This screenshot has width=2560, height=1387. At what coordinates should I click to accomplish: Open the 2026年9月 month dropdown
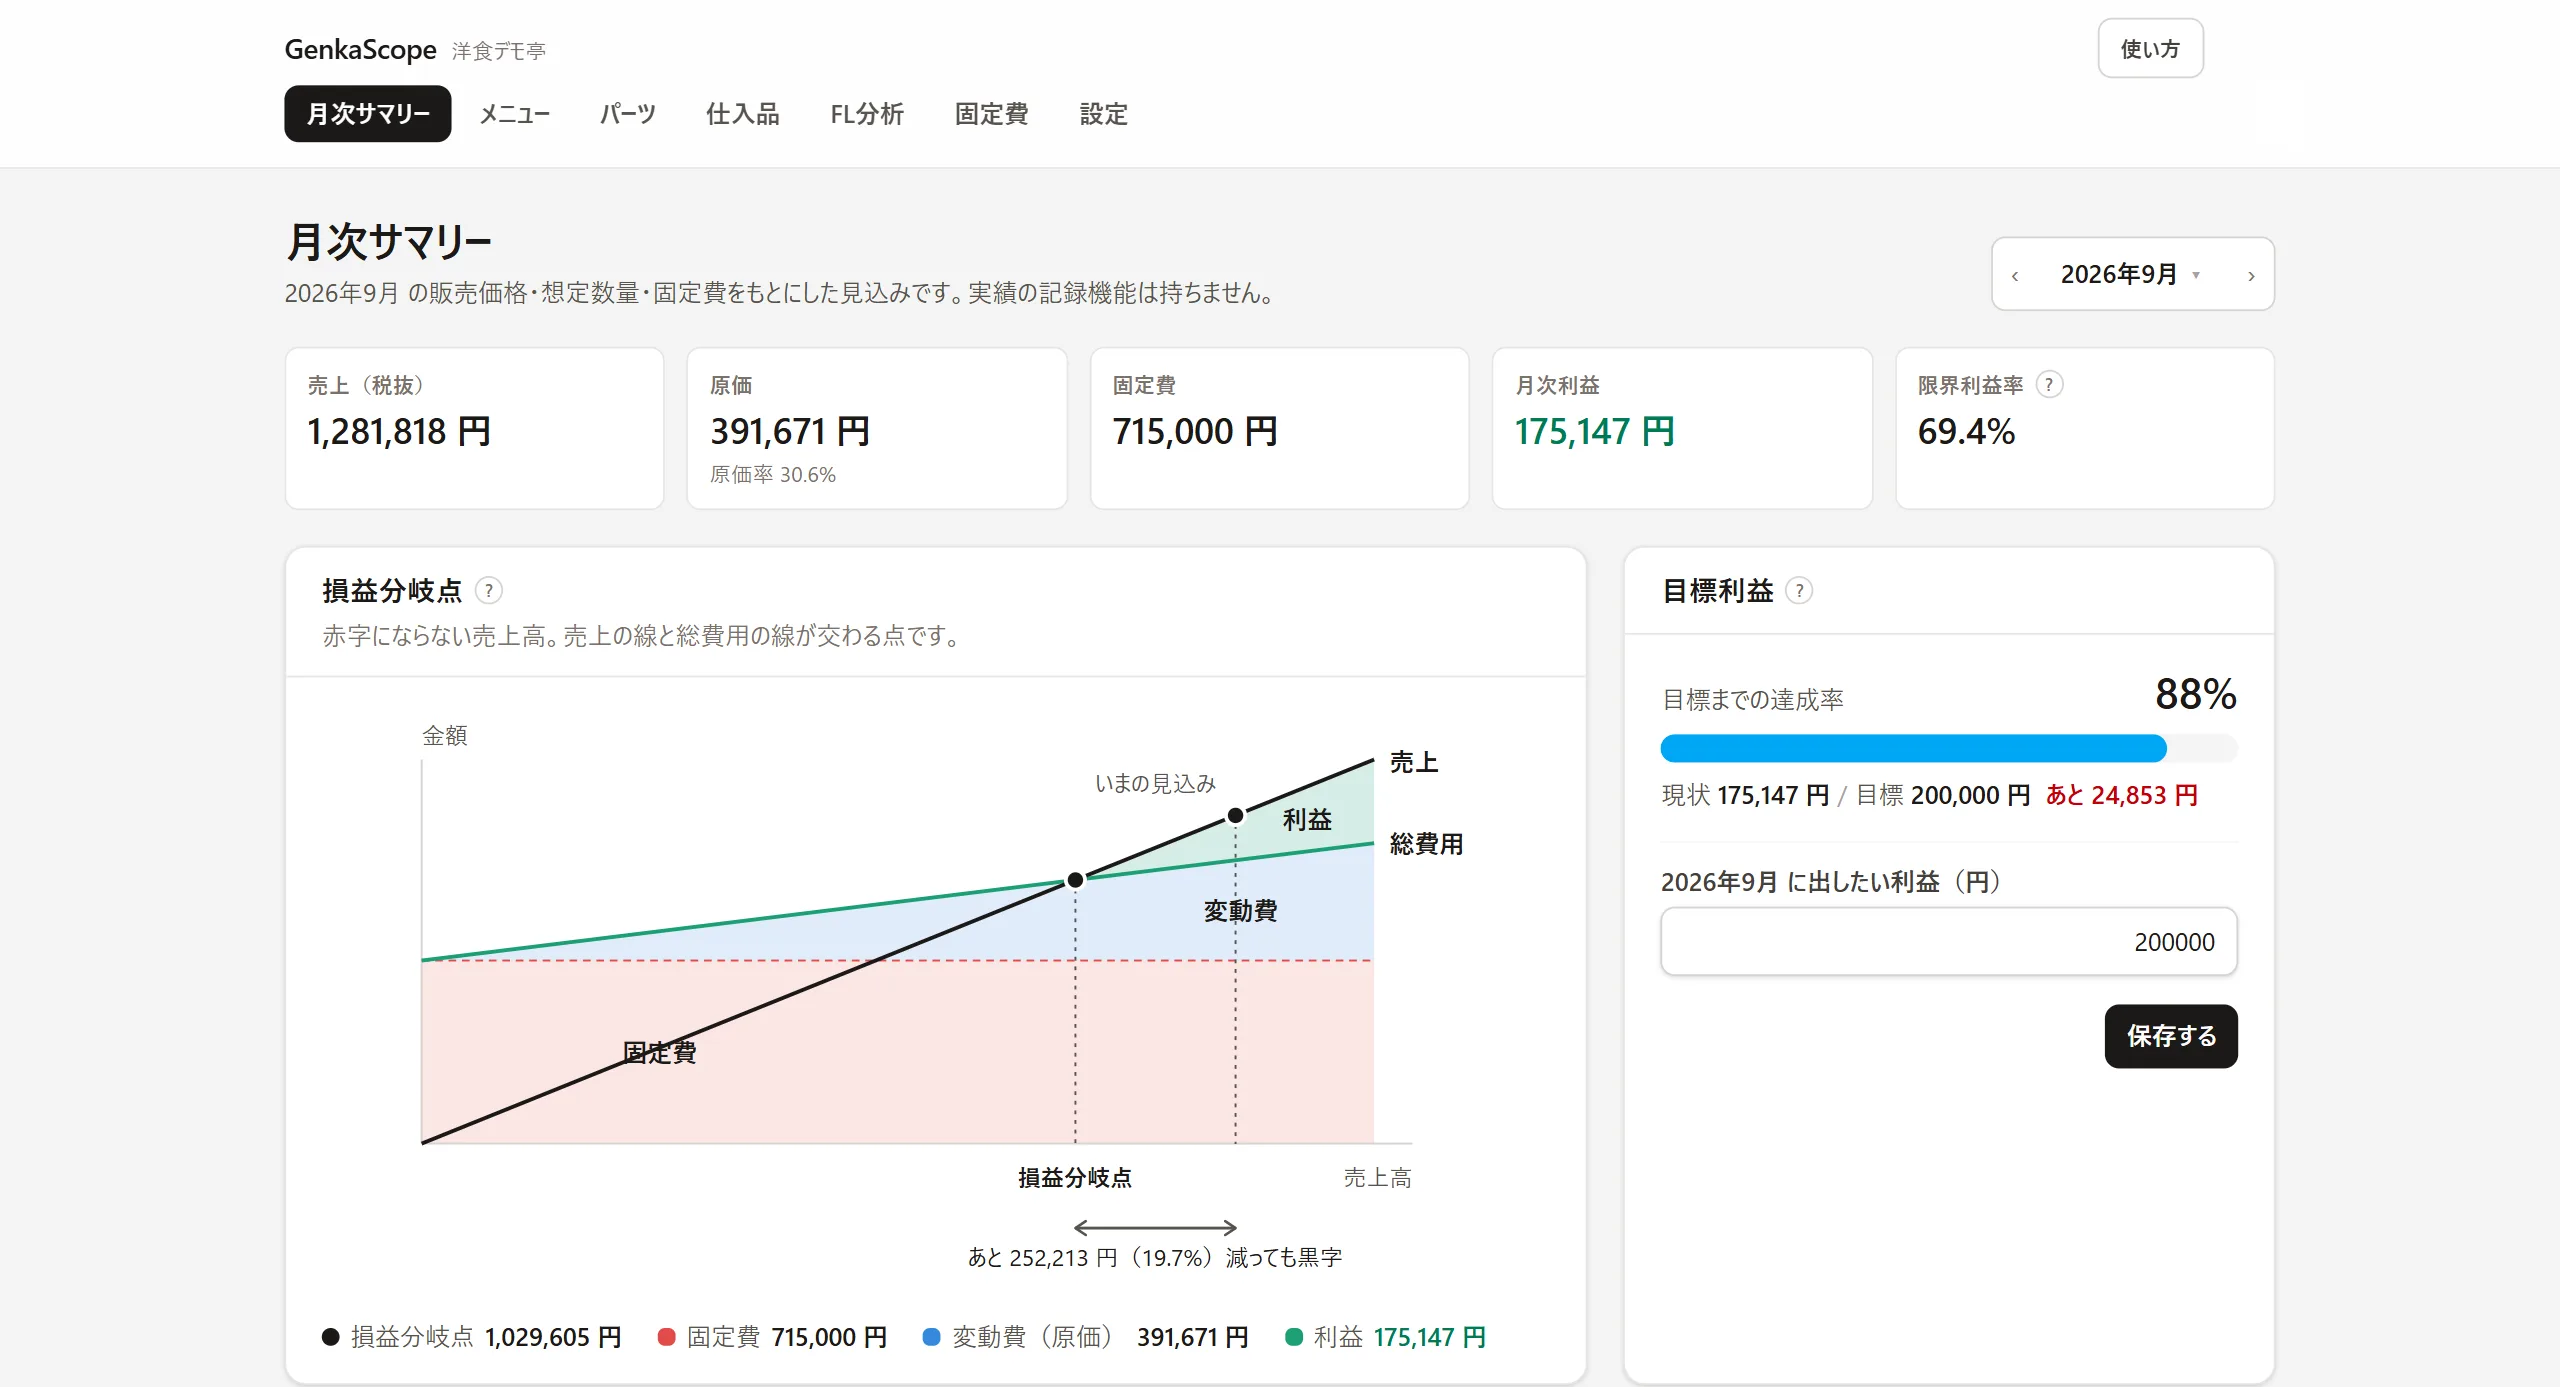tap(2130, 275)
